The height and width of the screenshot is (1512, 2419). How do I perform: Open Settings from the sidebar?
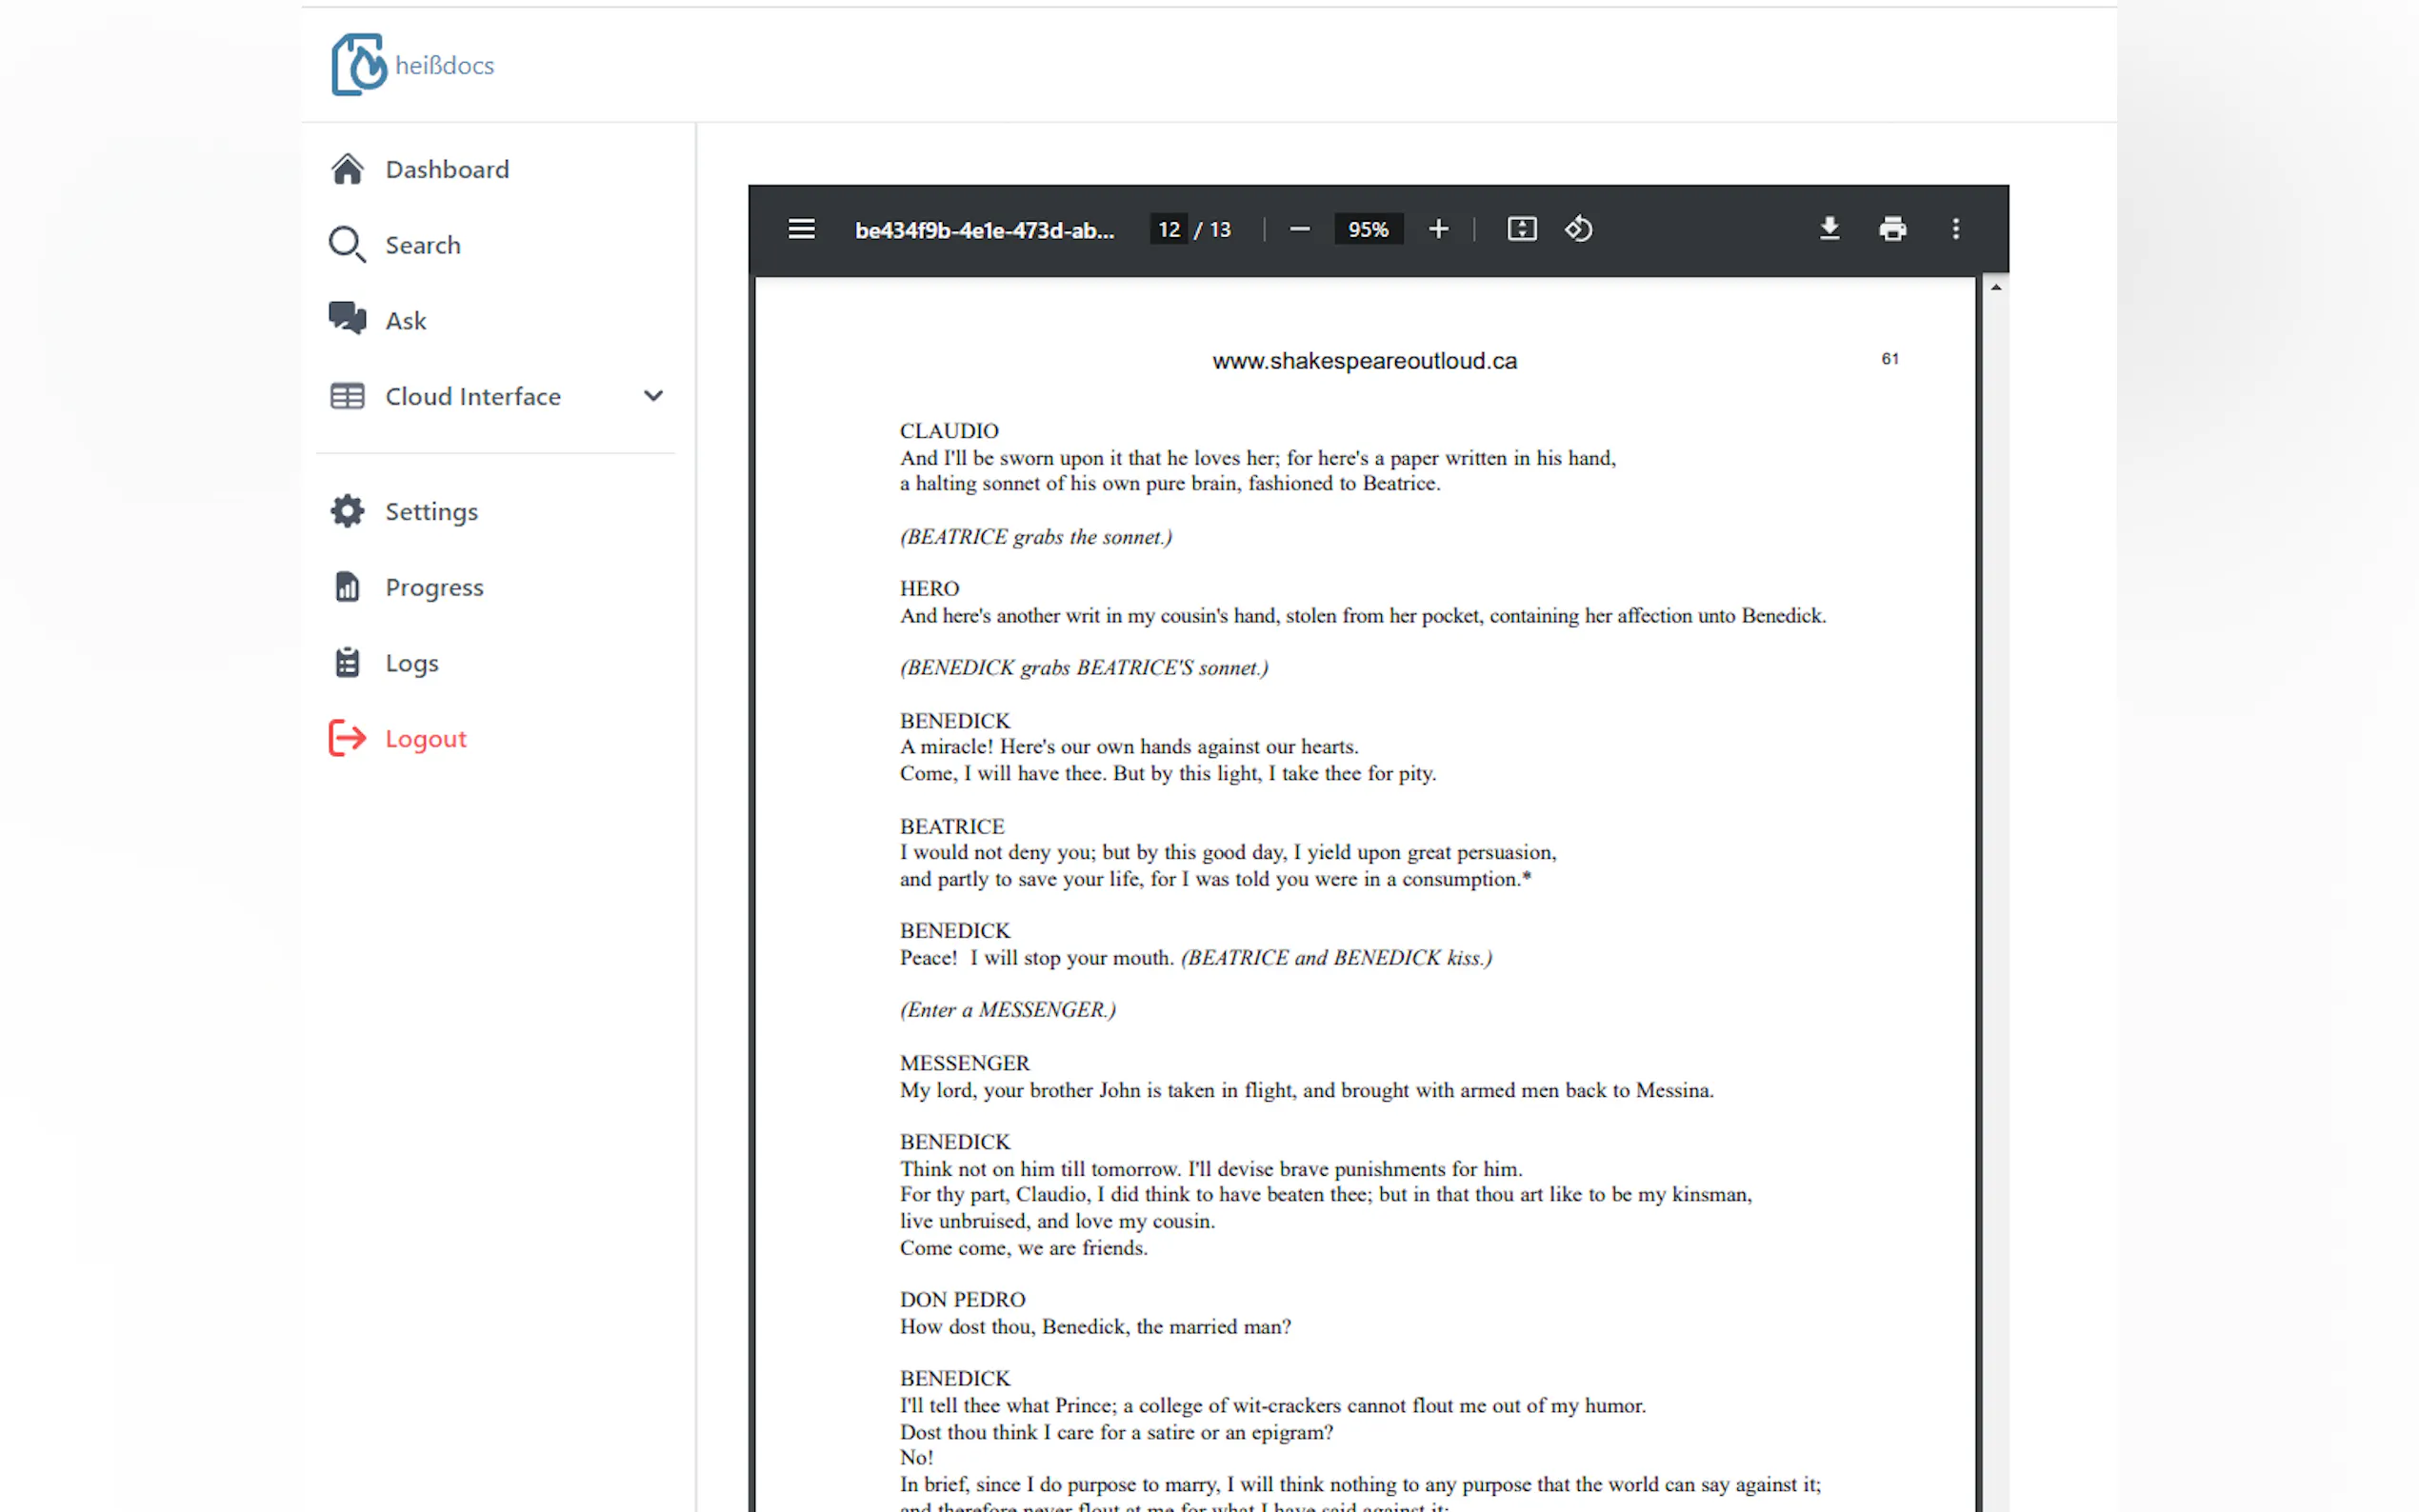(x=431, y=512)
